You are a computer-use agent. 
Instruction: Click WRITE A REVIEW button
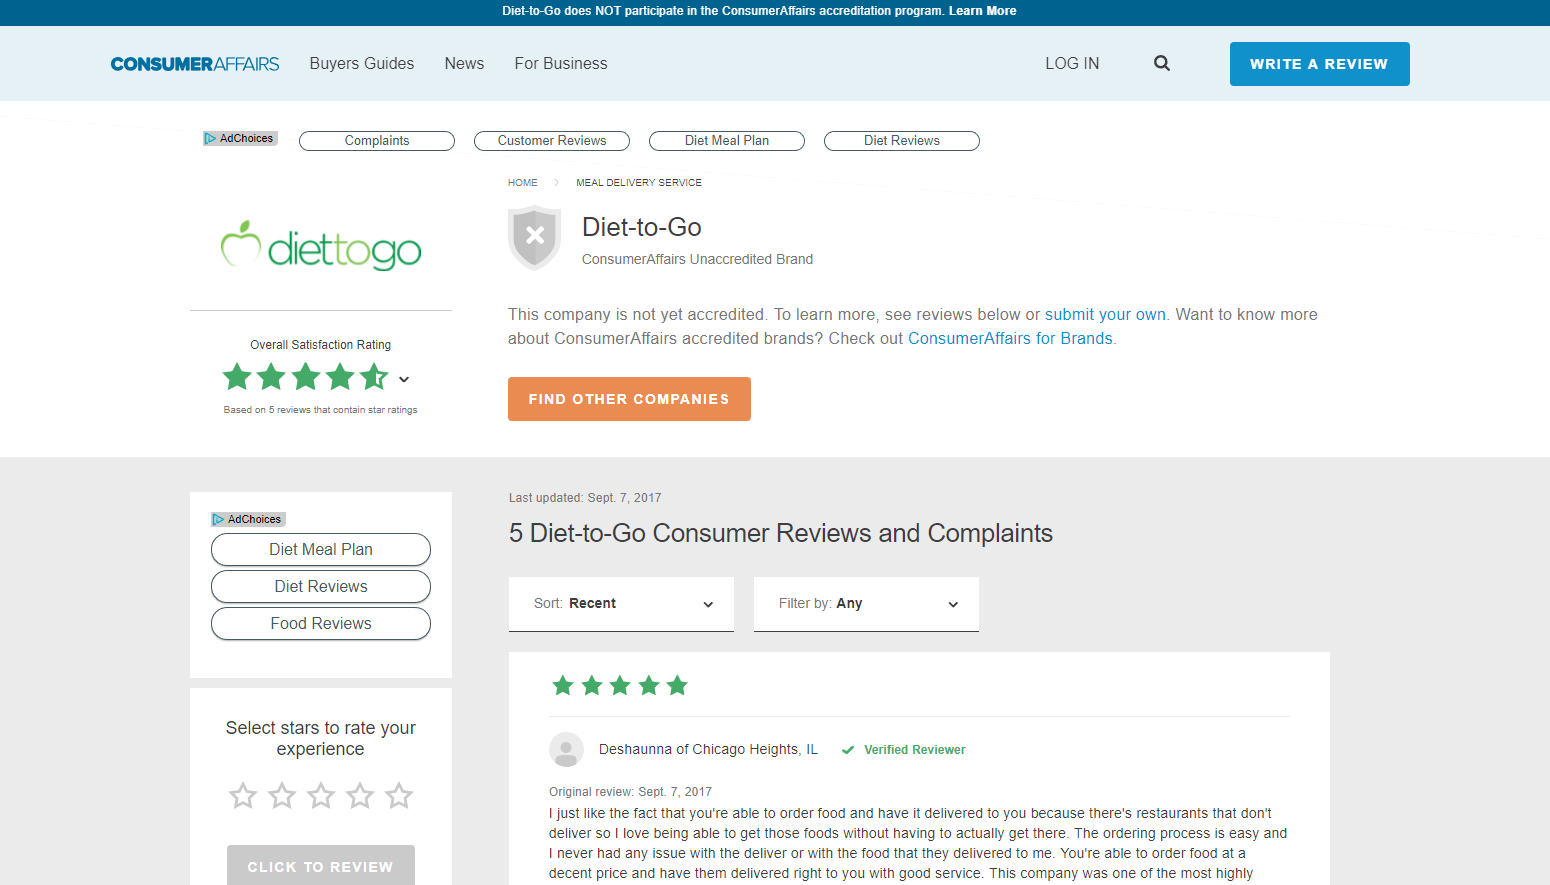click(x=1319, y=64)
